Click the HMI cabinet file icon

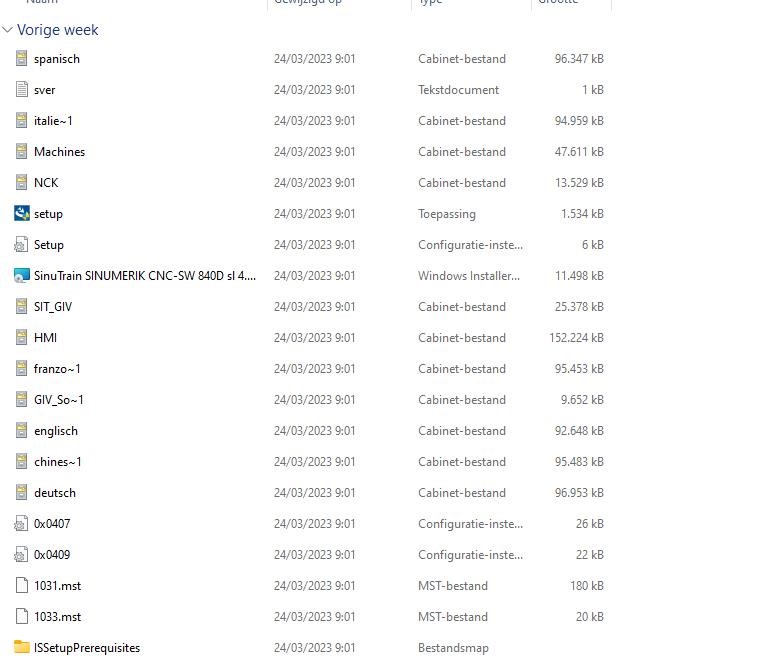click(22, 338)
